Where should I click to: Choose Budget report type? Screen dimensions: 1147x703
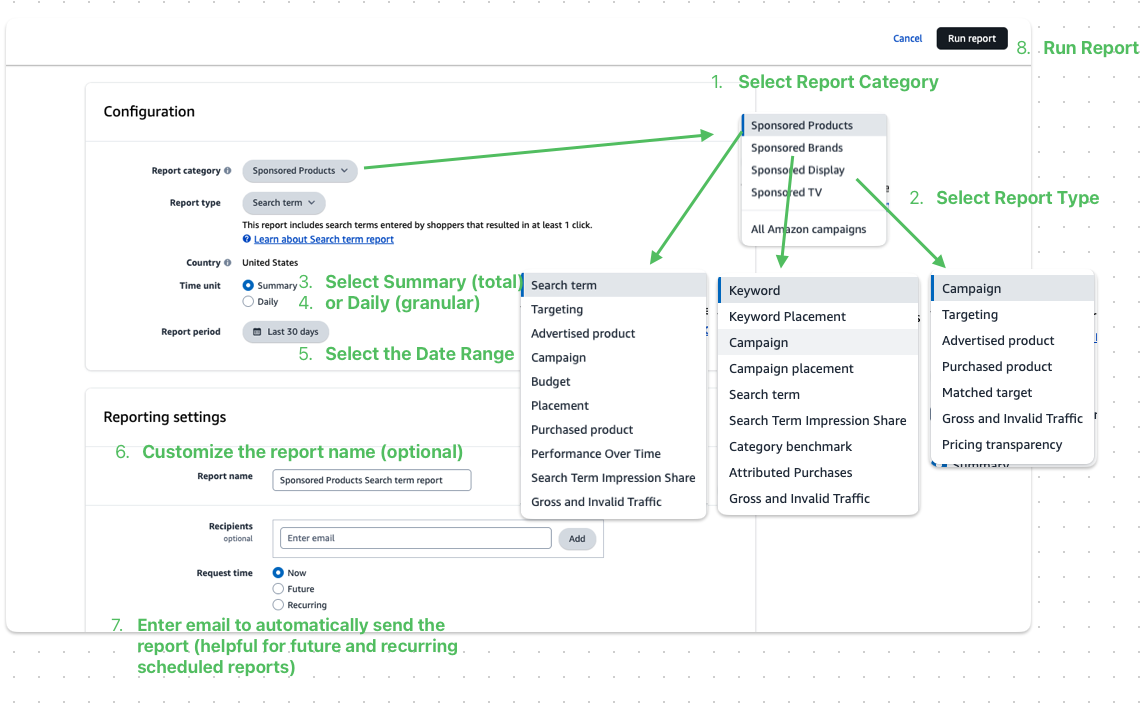614,382
